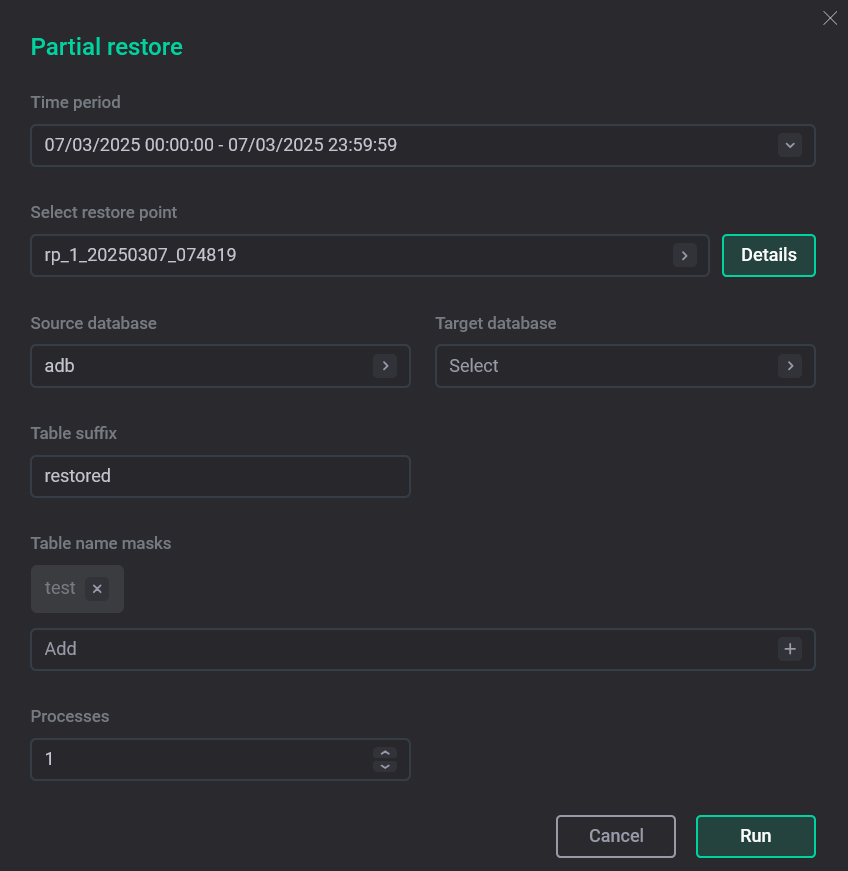Screen dimensions: 848x871
Task: Click the Processes label
Action: click(70, 717)
